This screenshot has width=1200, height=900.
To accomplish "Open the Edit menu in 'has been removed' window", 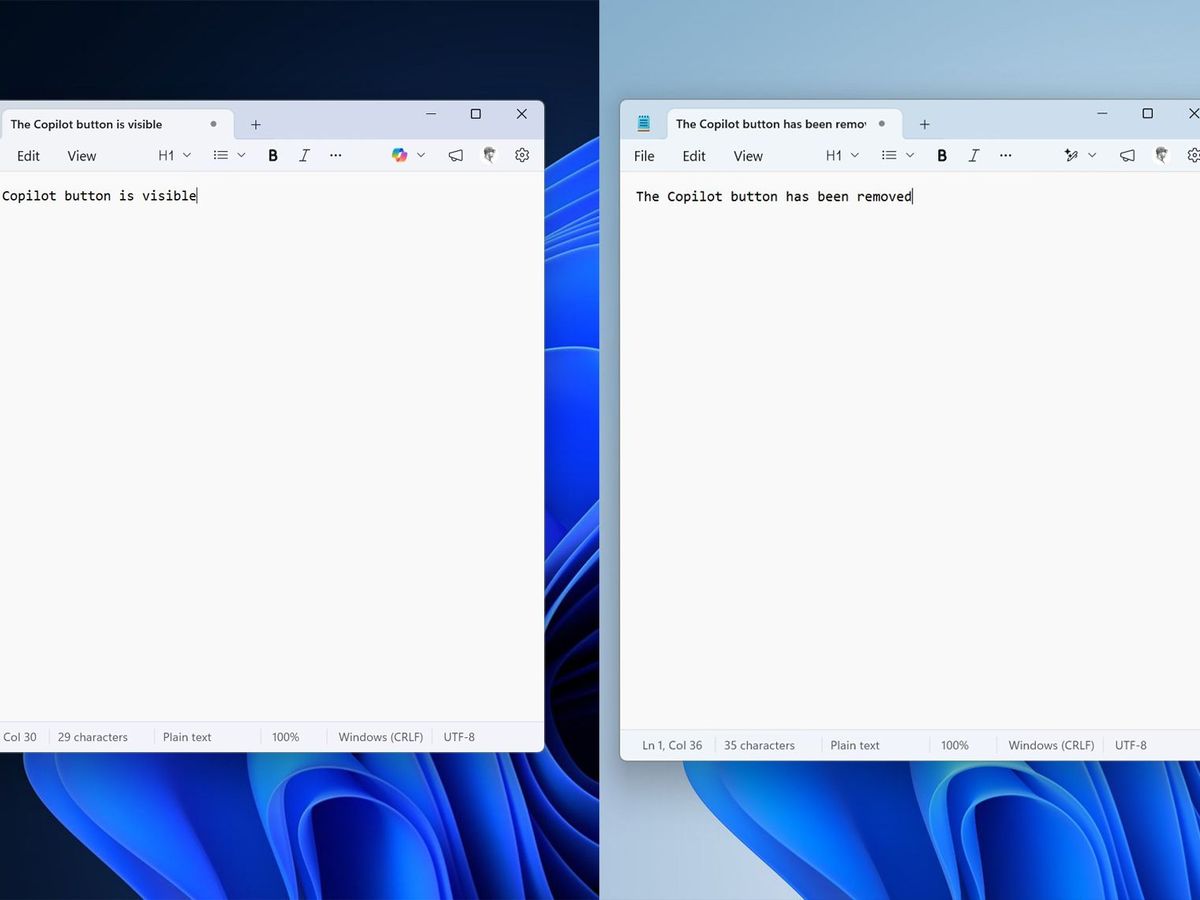I will coord(694,156).
